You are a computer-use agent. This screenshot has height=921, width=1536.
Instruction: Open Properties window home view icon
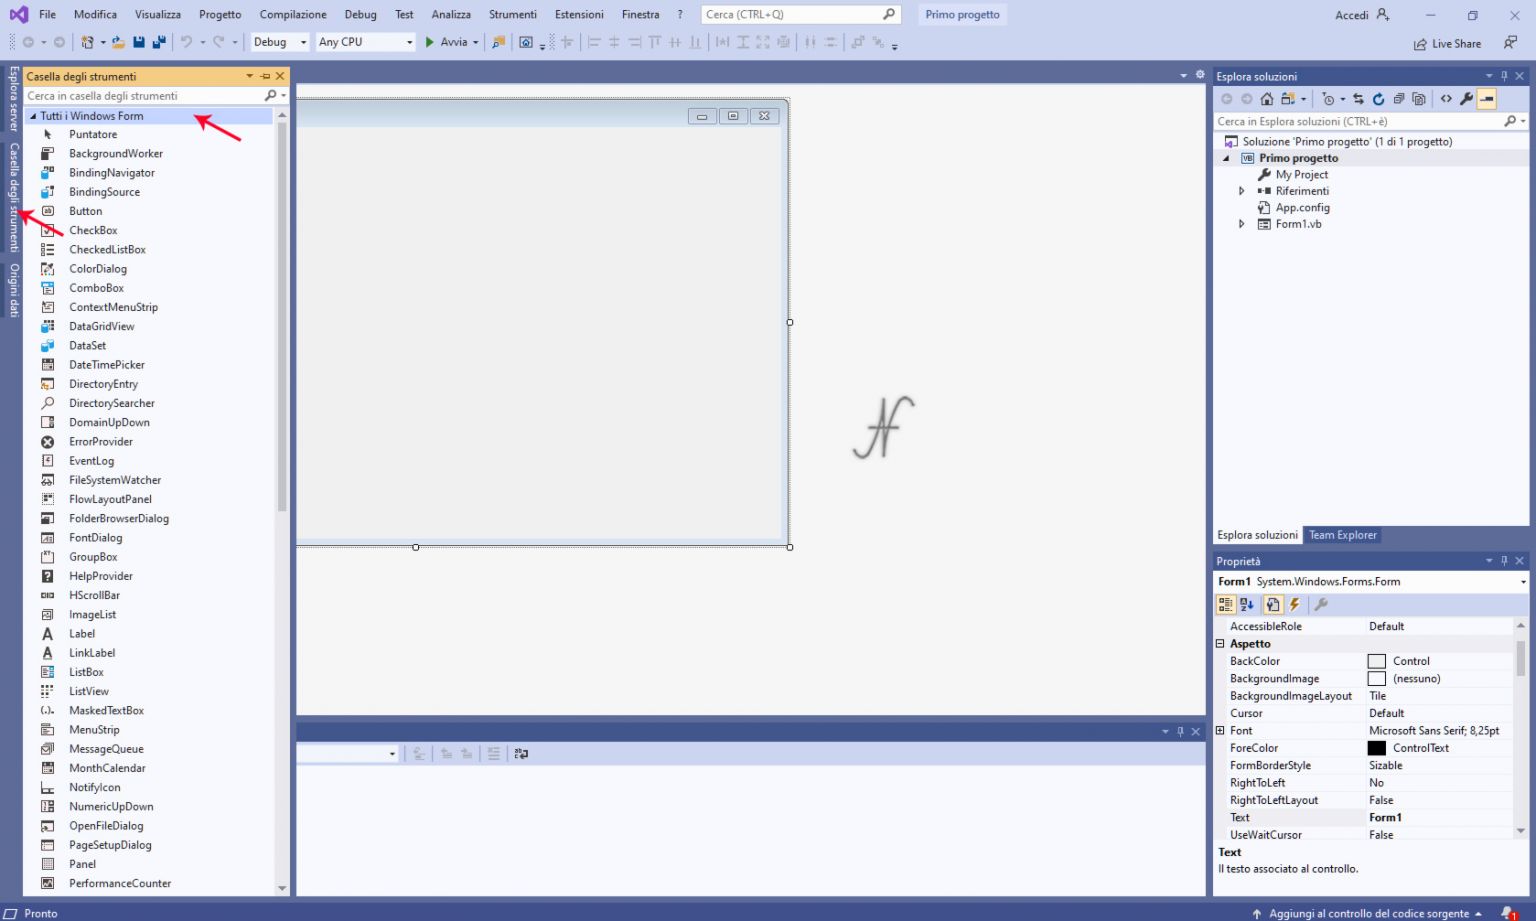click(1273, 604)
